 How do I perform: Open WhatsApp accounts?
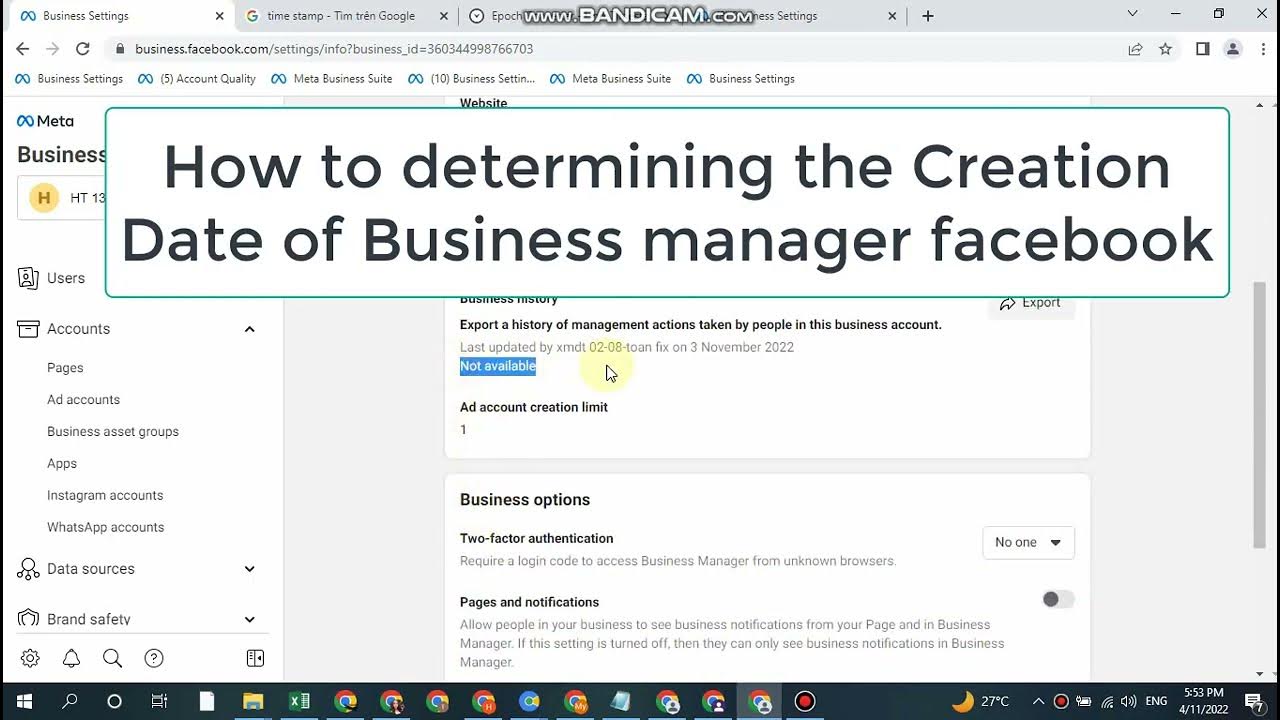(x=105, y=528)
